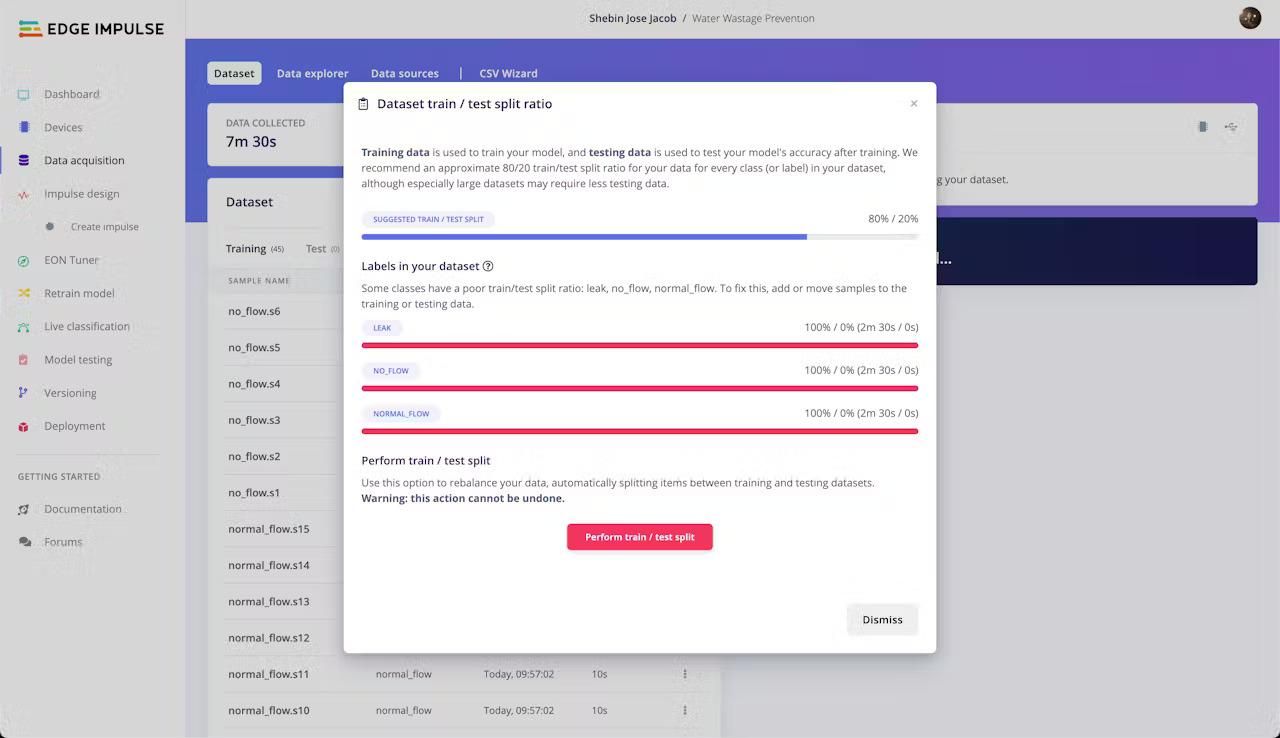Expand the Impulse design section

pos(81,194)
